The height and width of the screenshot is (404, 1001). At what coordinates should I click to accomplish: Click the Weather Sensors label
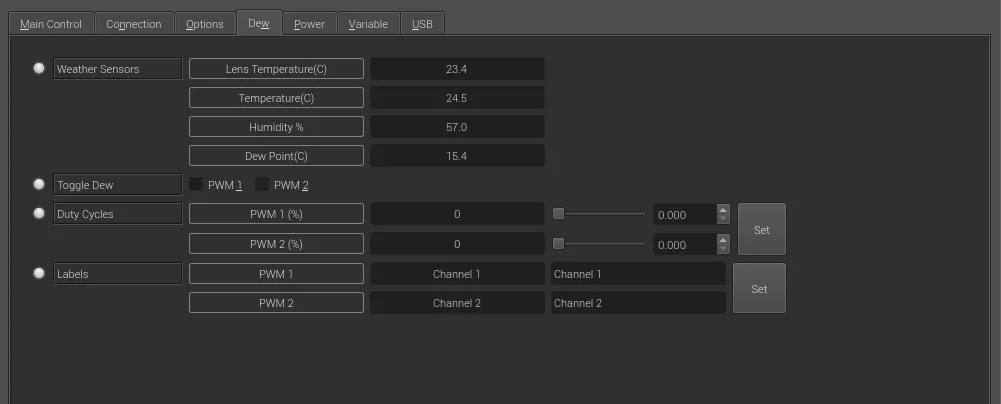click(x=117, y=69)
